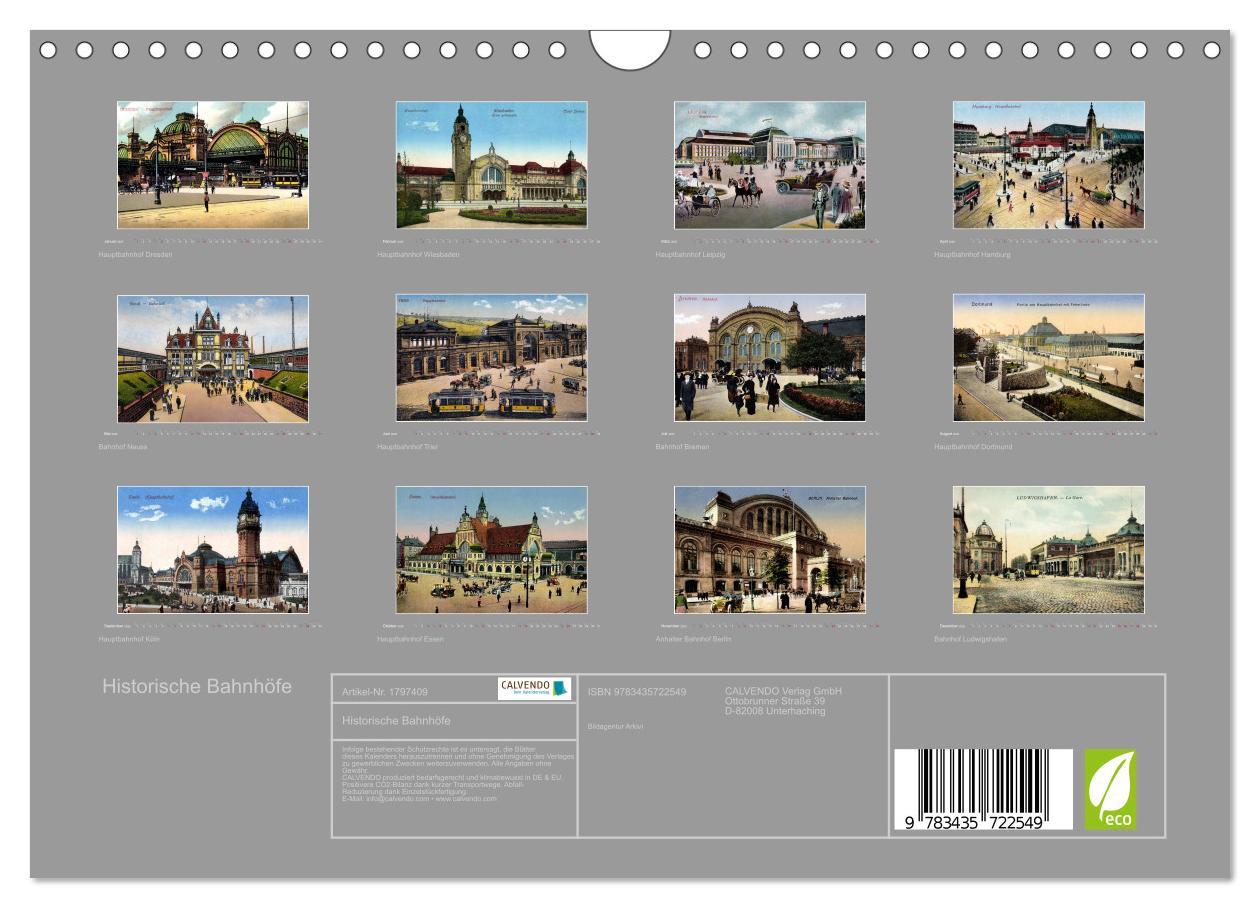Image resolution: width=1260 pixels, height=908 pixels.
Task: Click the green eco leaf logo
Action: pyautogui.click(x=1111, y=790)
